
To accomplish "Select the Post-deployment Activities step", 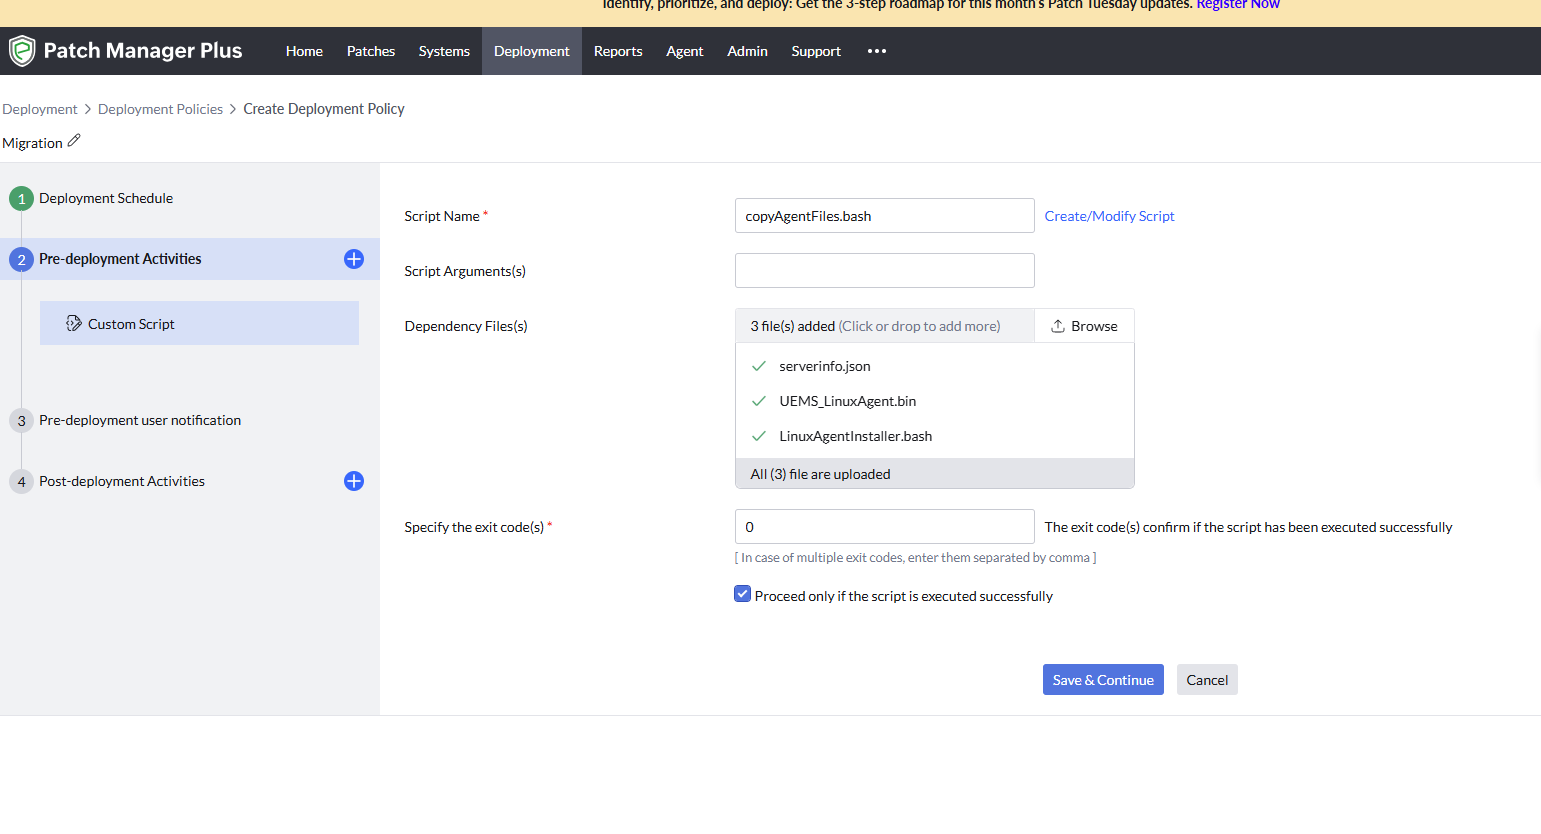I will point(122,482).
